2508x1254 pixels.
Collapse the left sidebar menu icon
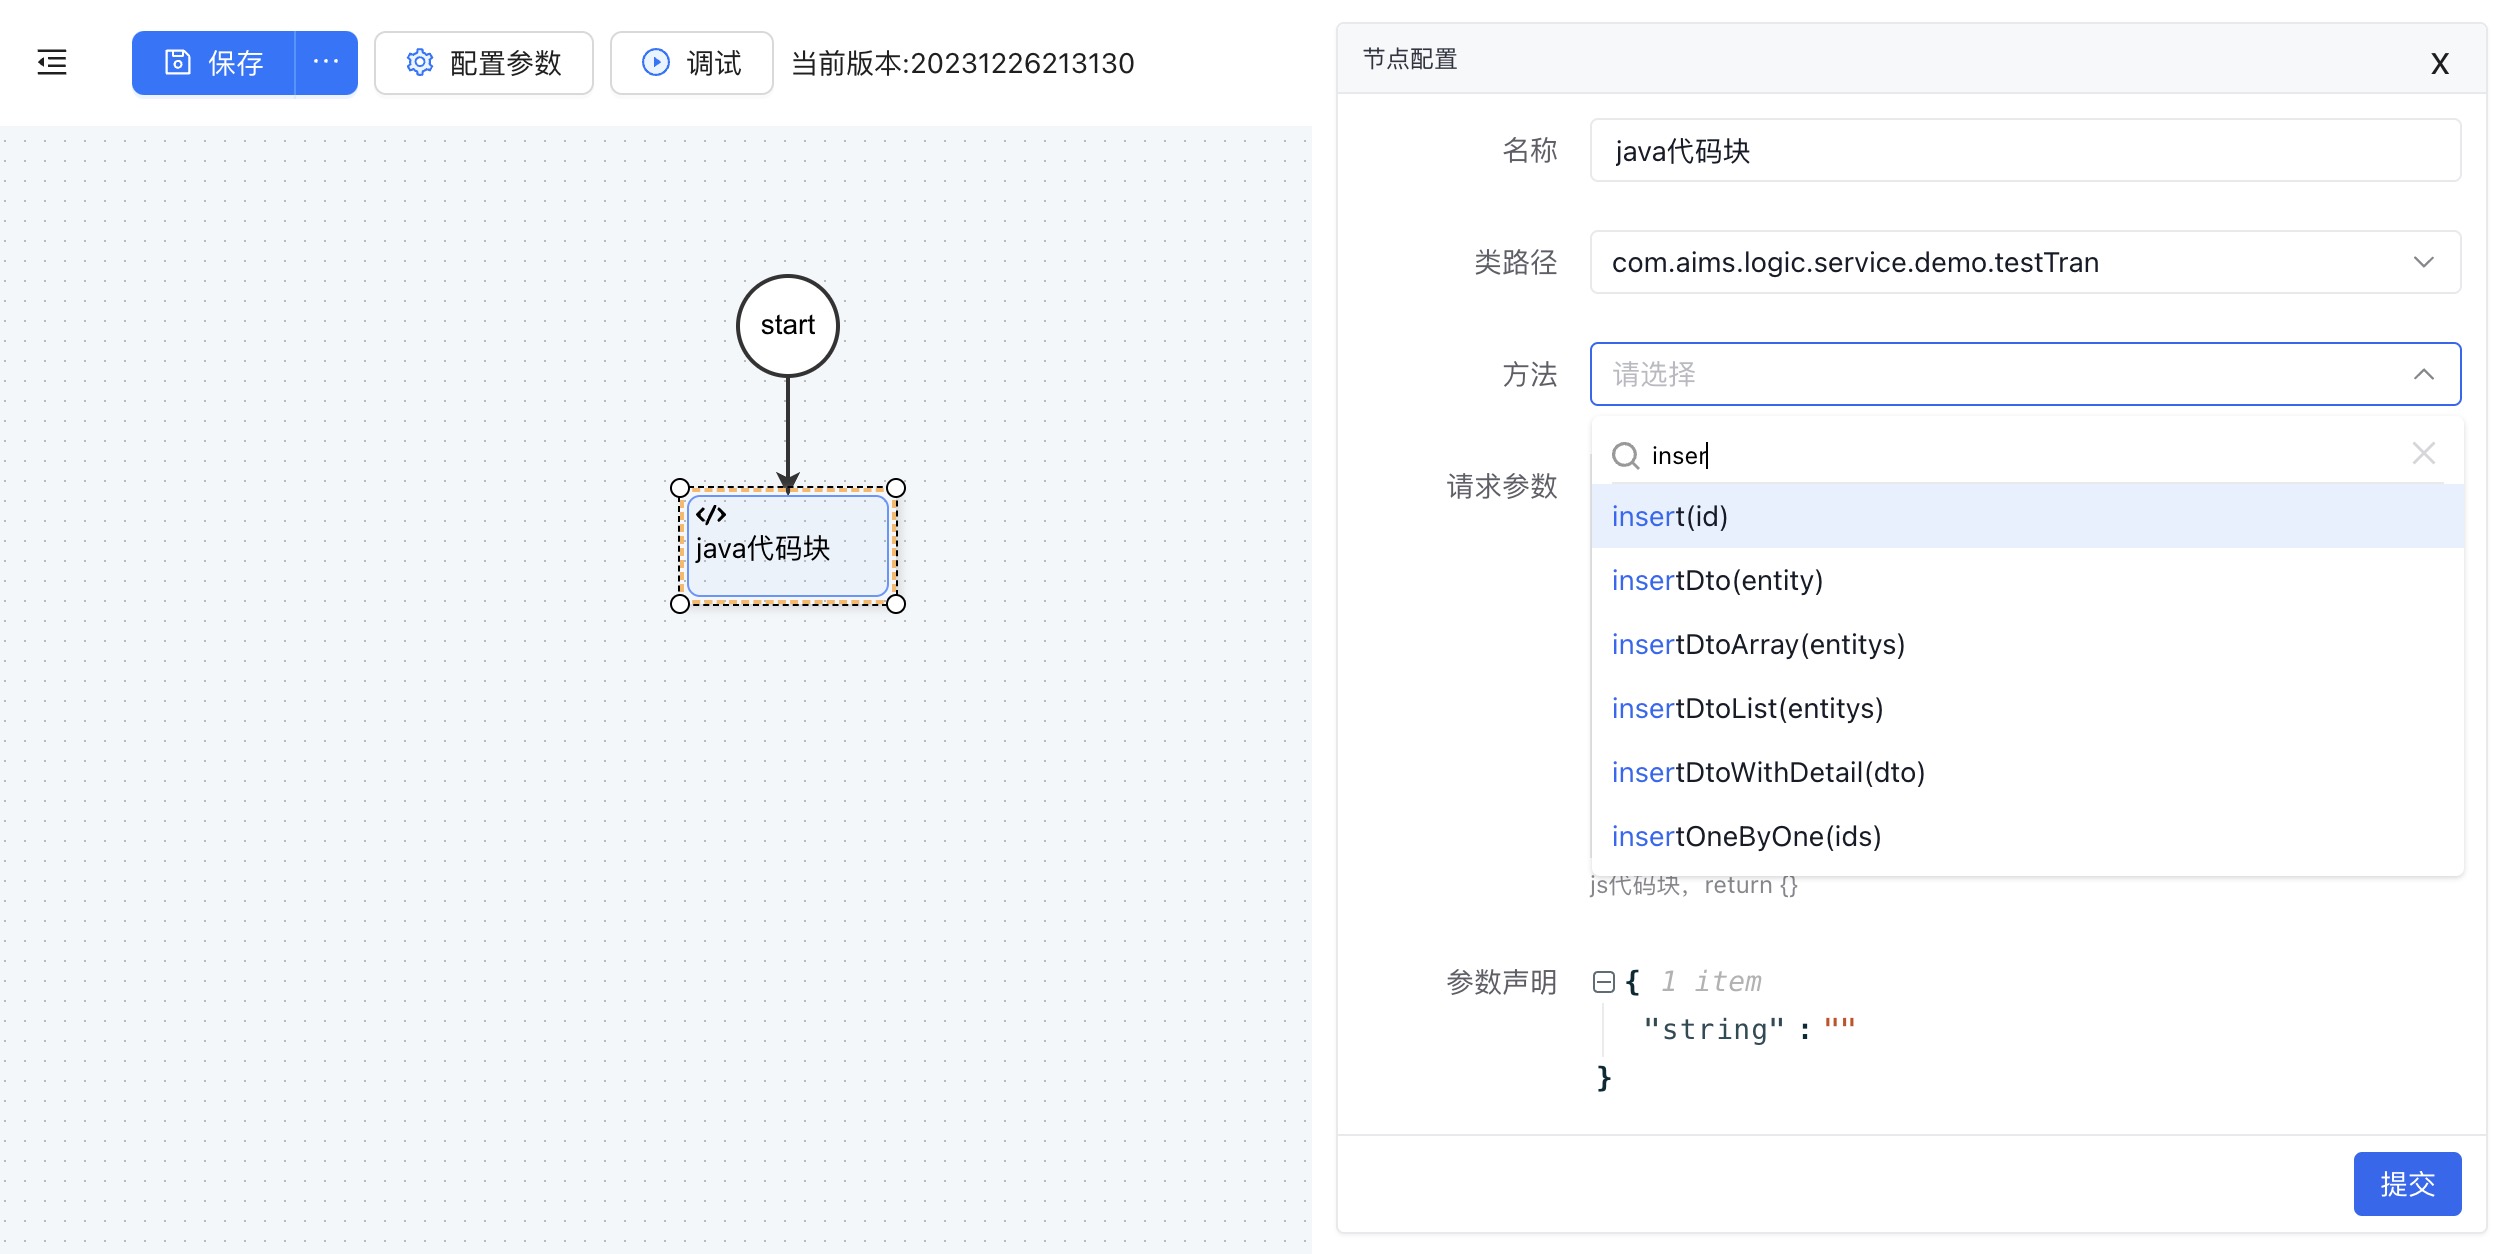[x=52, y=63]
